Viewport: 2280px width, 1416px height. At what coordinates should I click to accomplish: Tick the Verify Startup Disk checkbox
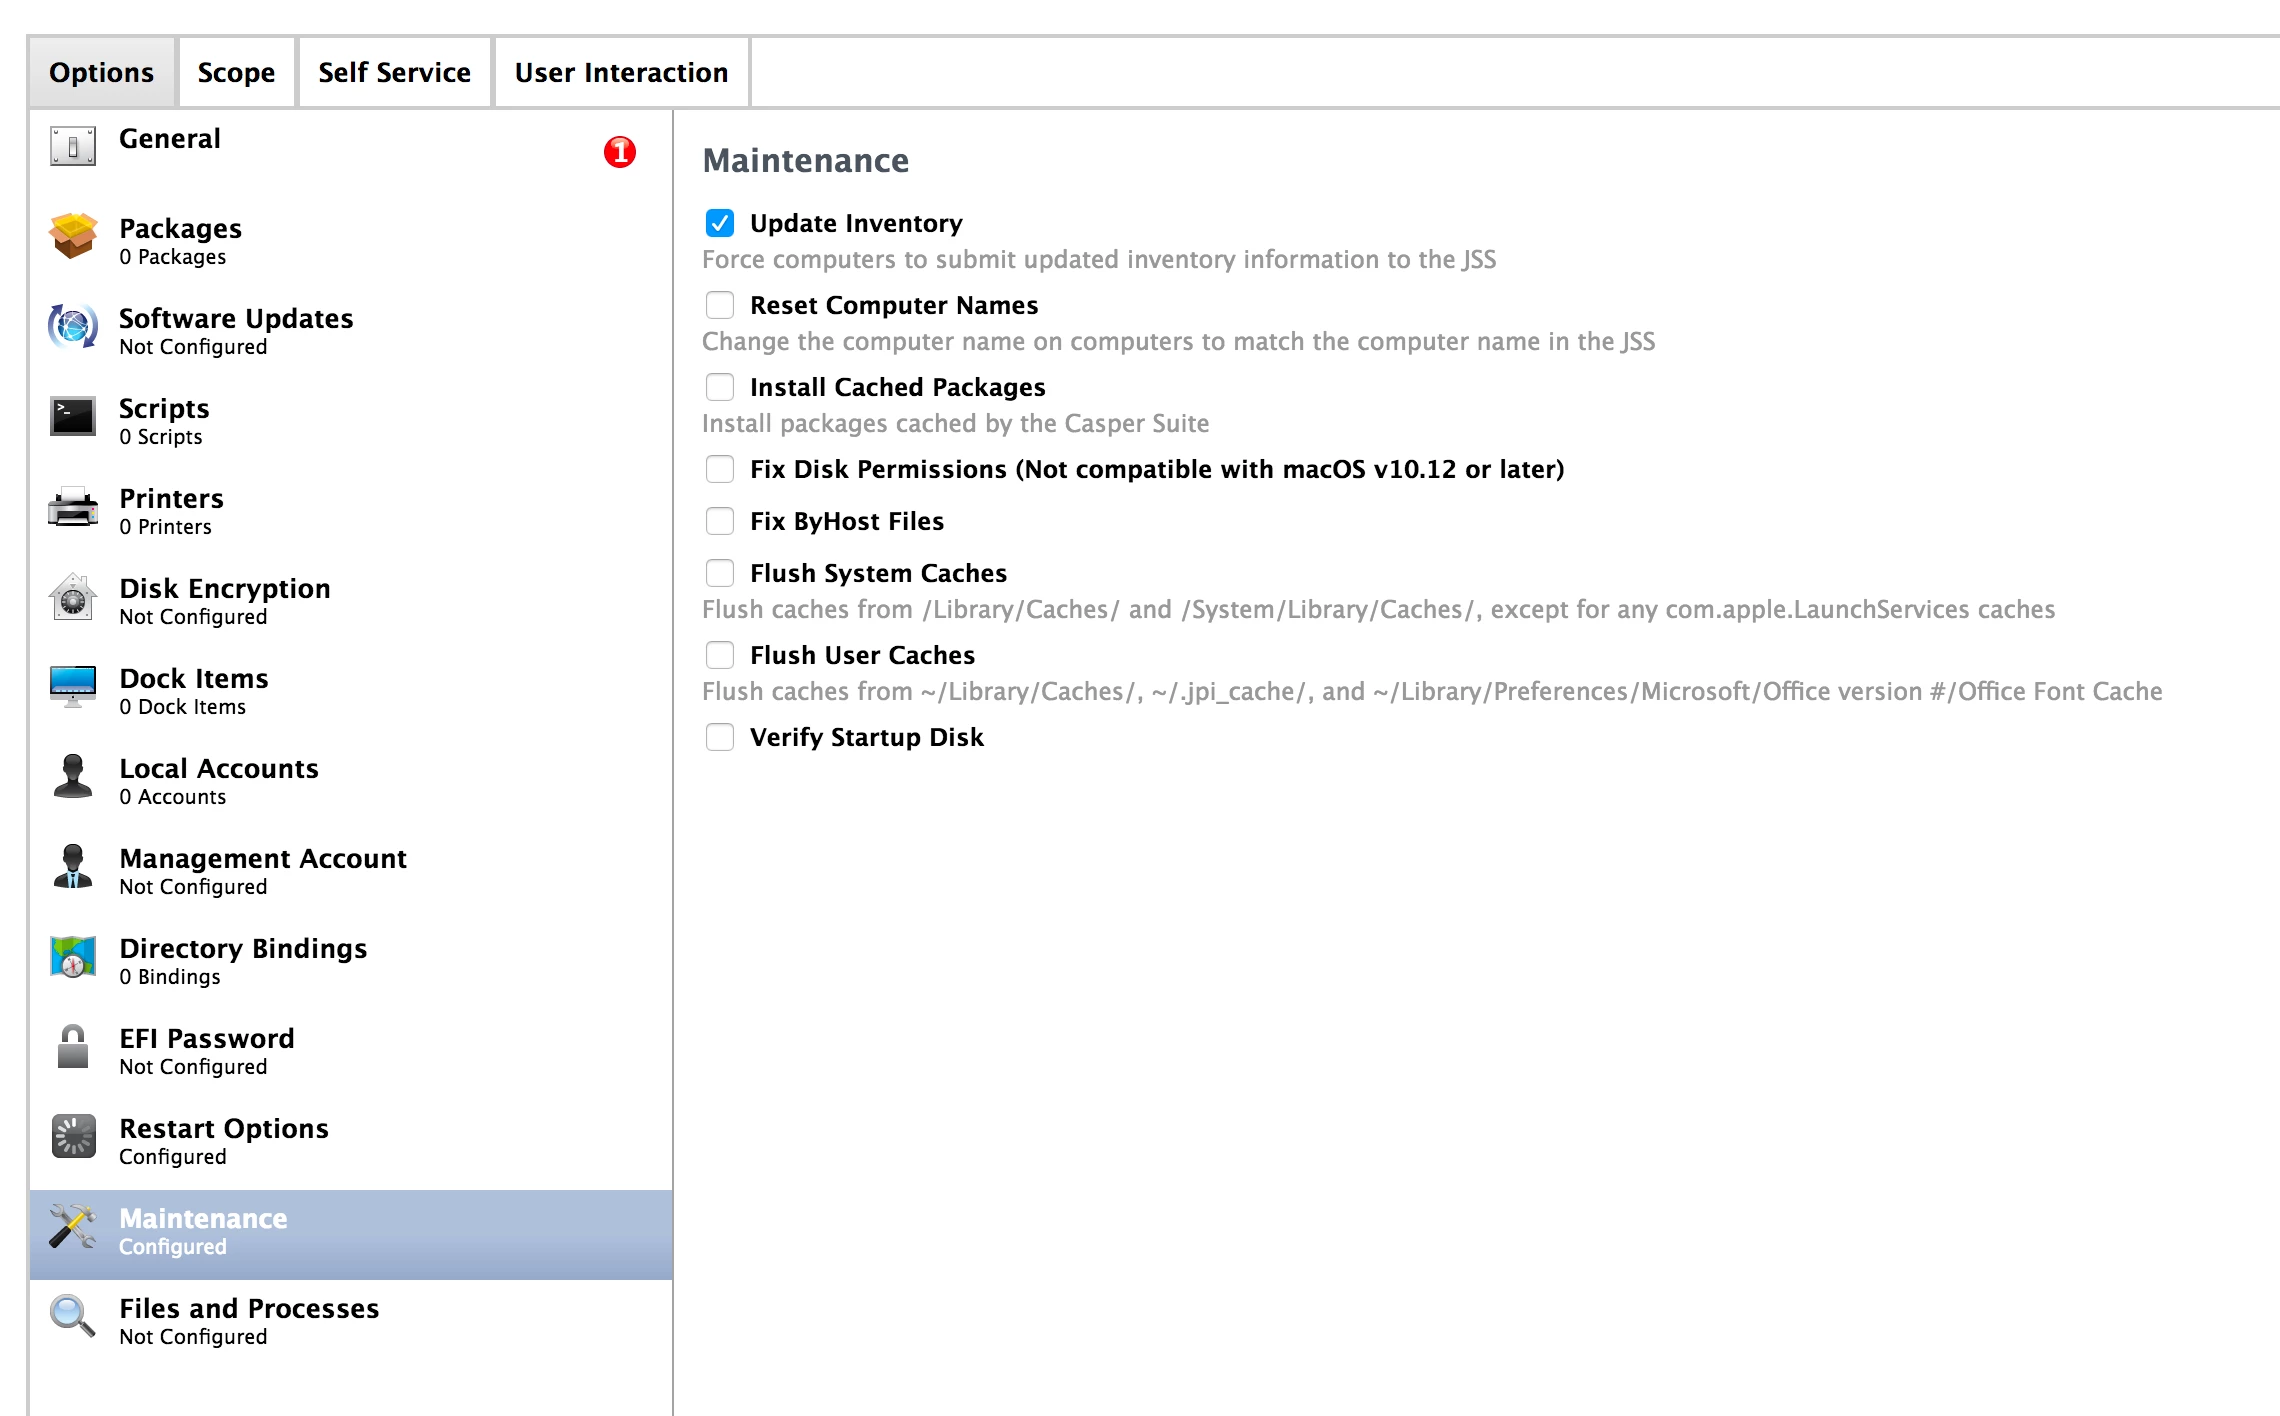pyautogui.click(x=720, y=737)
